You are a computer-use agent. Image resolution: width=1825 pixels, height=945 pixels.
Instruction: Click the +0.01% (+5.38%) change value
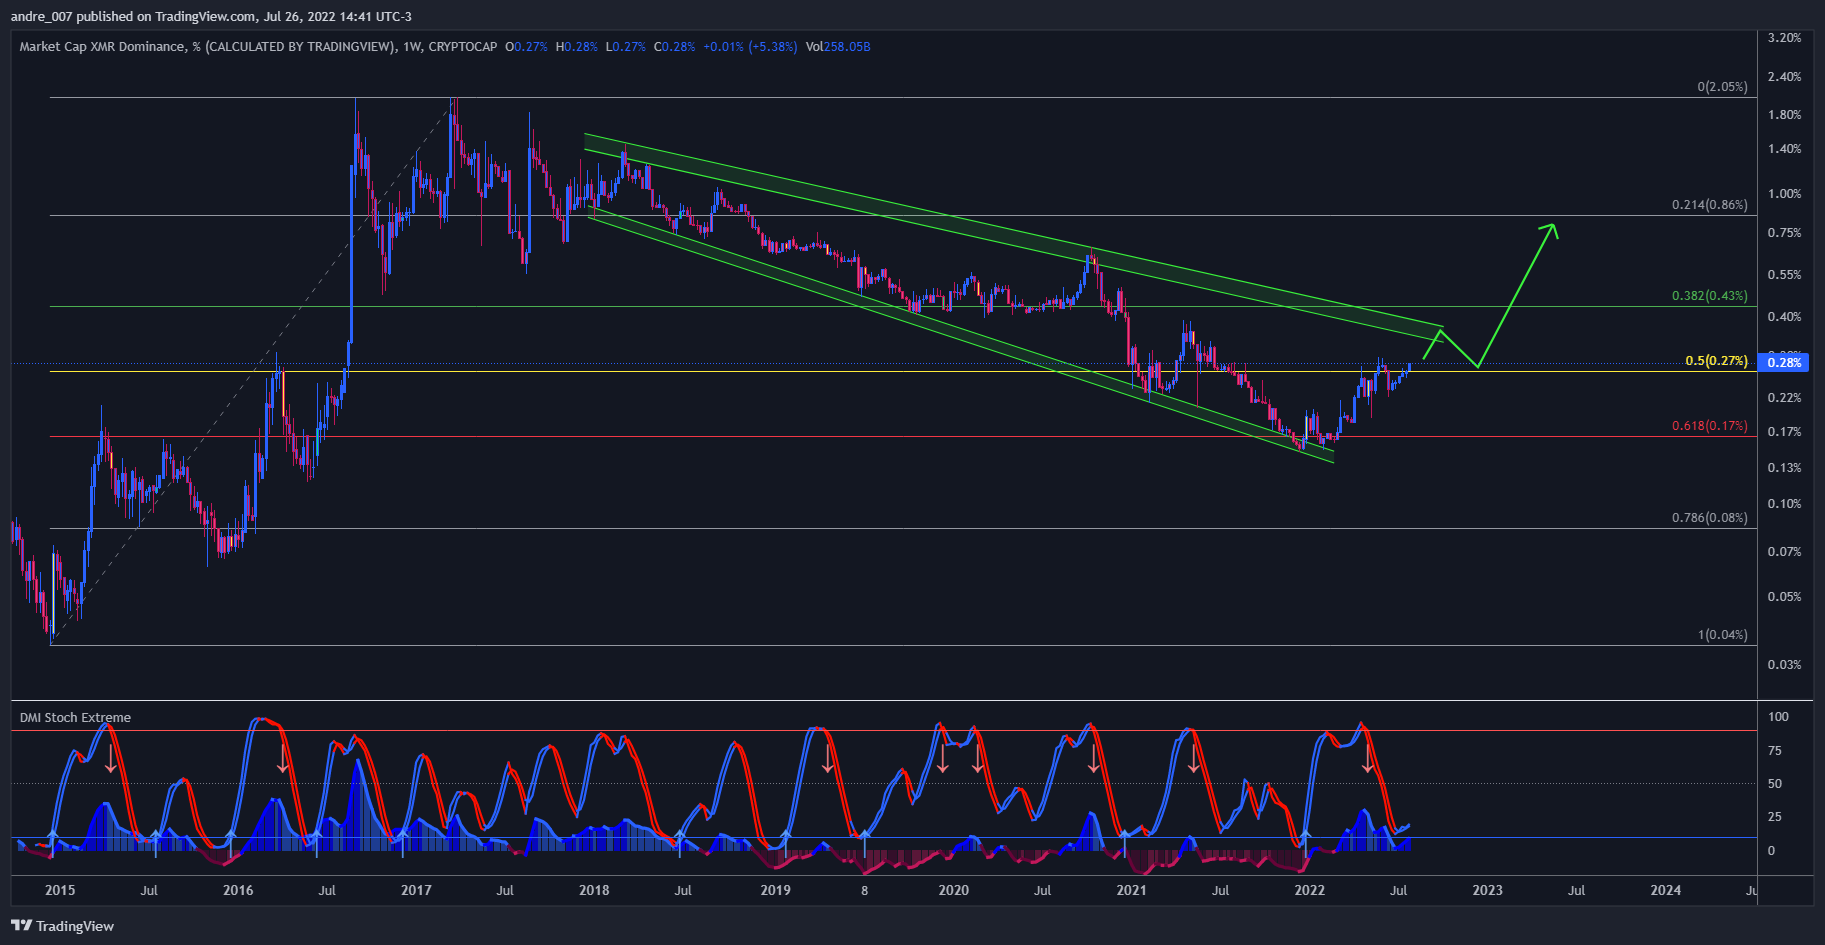(x=750, y=46)
